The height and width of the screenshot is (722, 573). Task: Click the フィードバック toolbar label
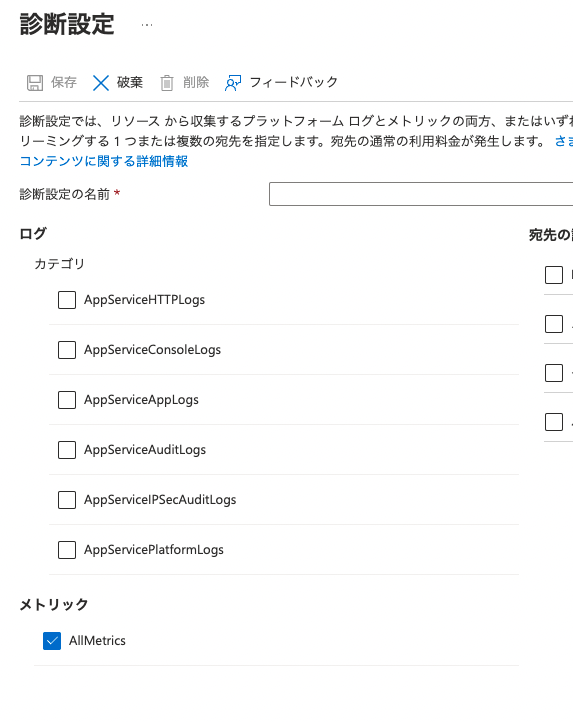click(x=293, y=82)
